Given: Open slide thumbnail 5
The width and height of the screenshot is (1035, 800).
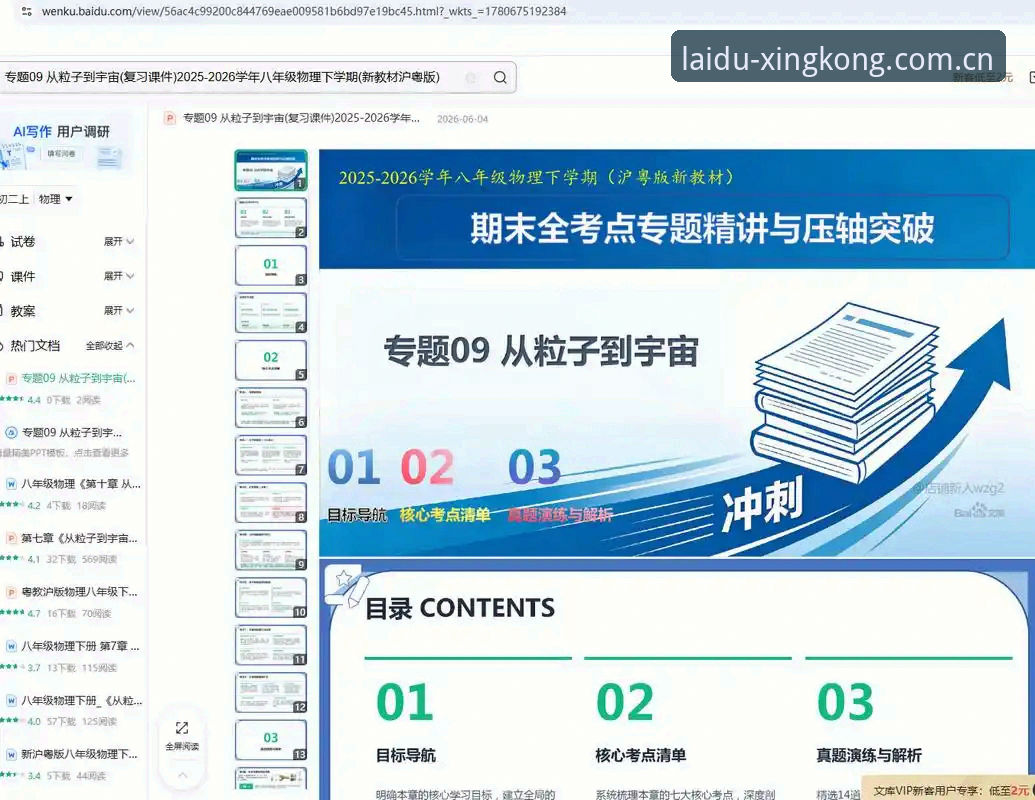Looking at the screenshot, I should coord(271,360).
